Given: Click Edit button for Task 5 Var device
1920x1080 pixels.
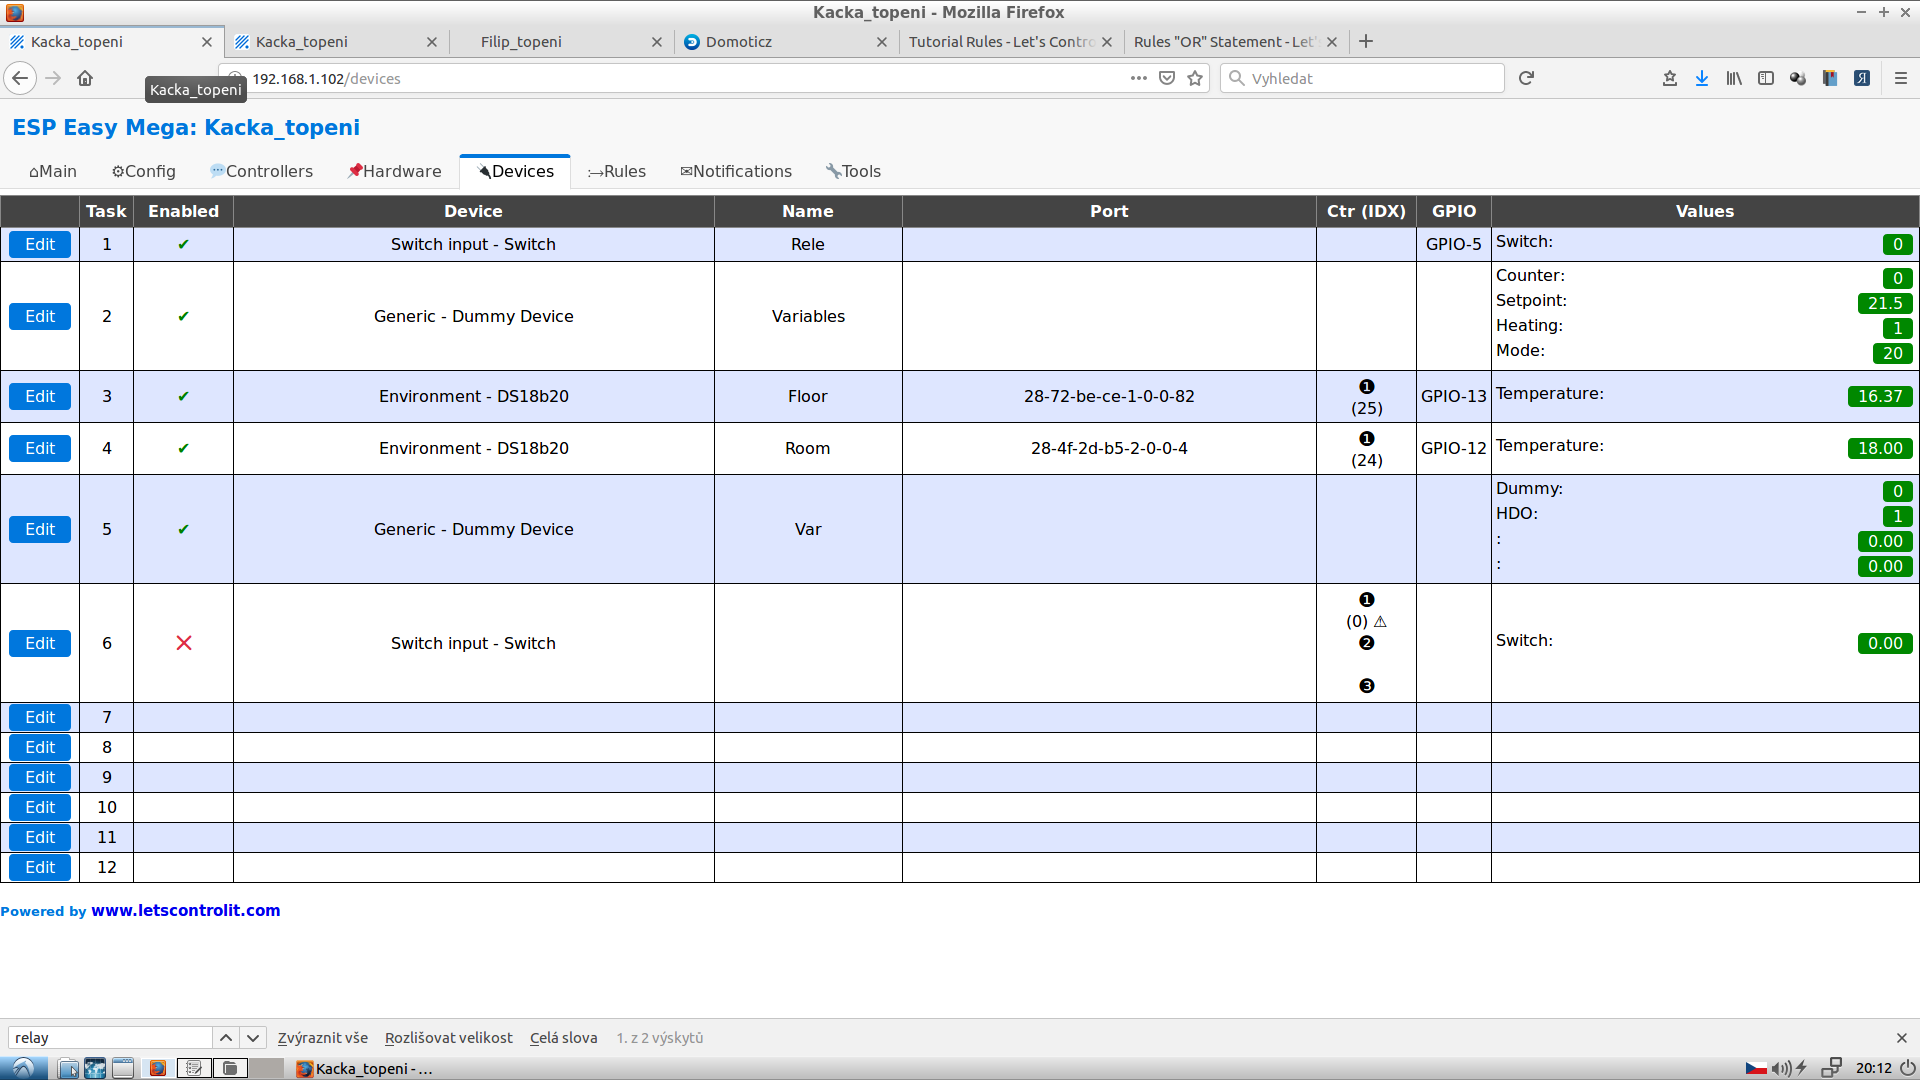Looking at the screenshot, I should click(x=40, y=529).
